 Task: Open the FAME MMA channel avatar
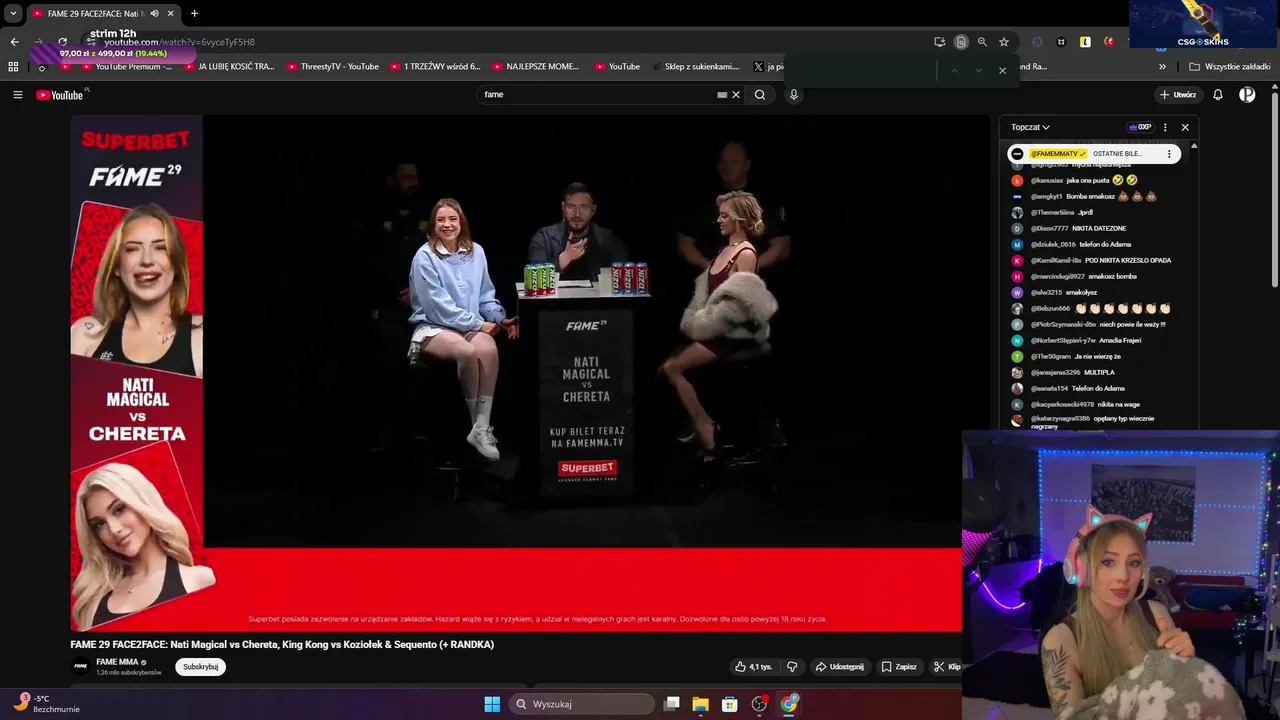tap(80, 666)
